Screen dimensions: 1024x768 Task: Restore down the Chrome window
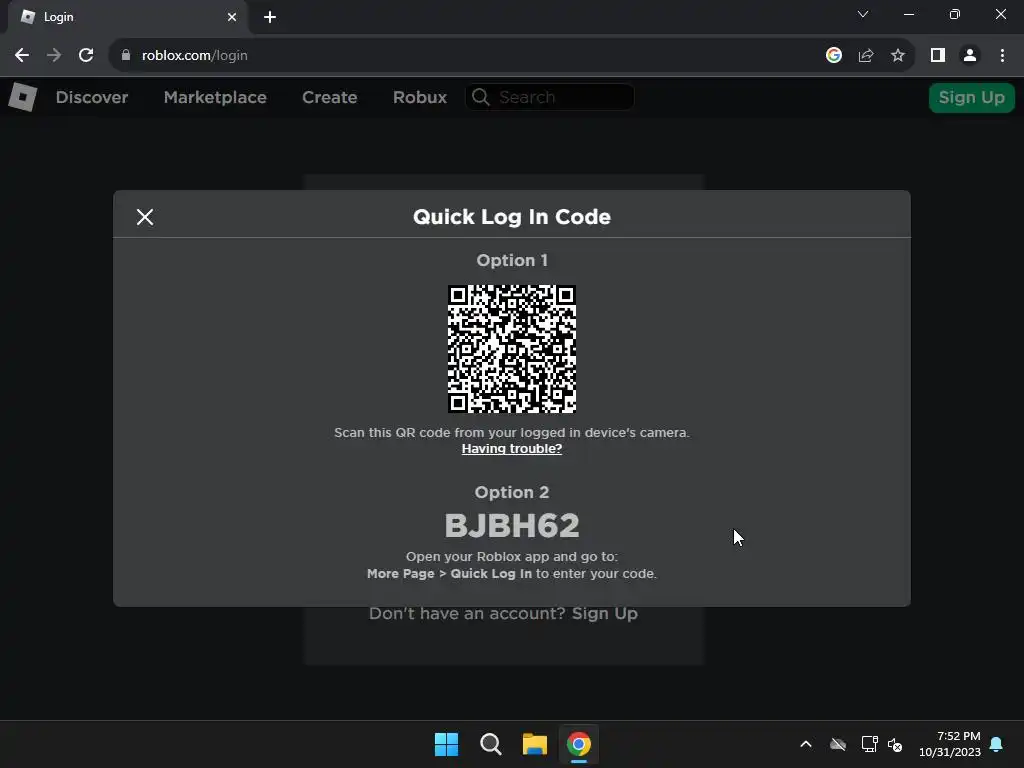pyautogui.click(x=955, y=14)
